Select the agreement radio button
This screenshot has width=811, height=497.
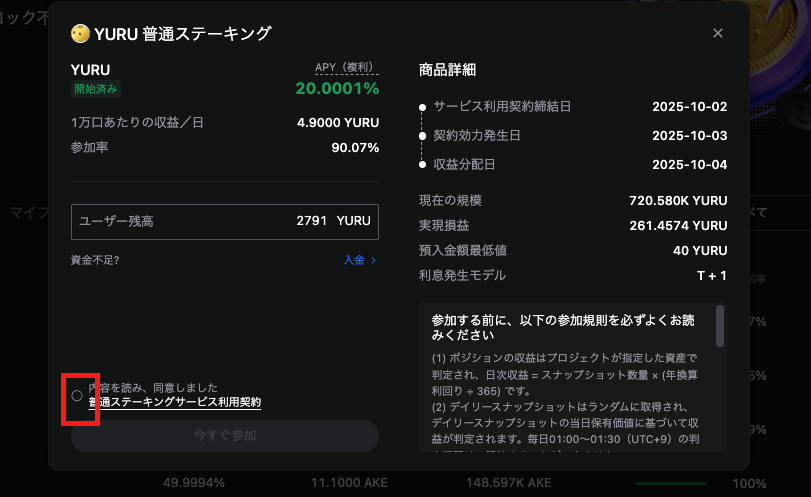pyautogui.click(x=77, y=395)
